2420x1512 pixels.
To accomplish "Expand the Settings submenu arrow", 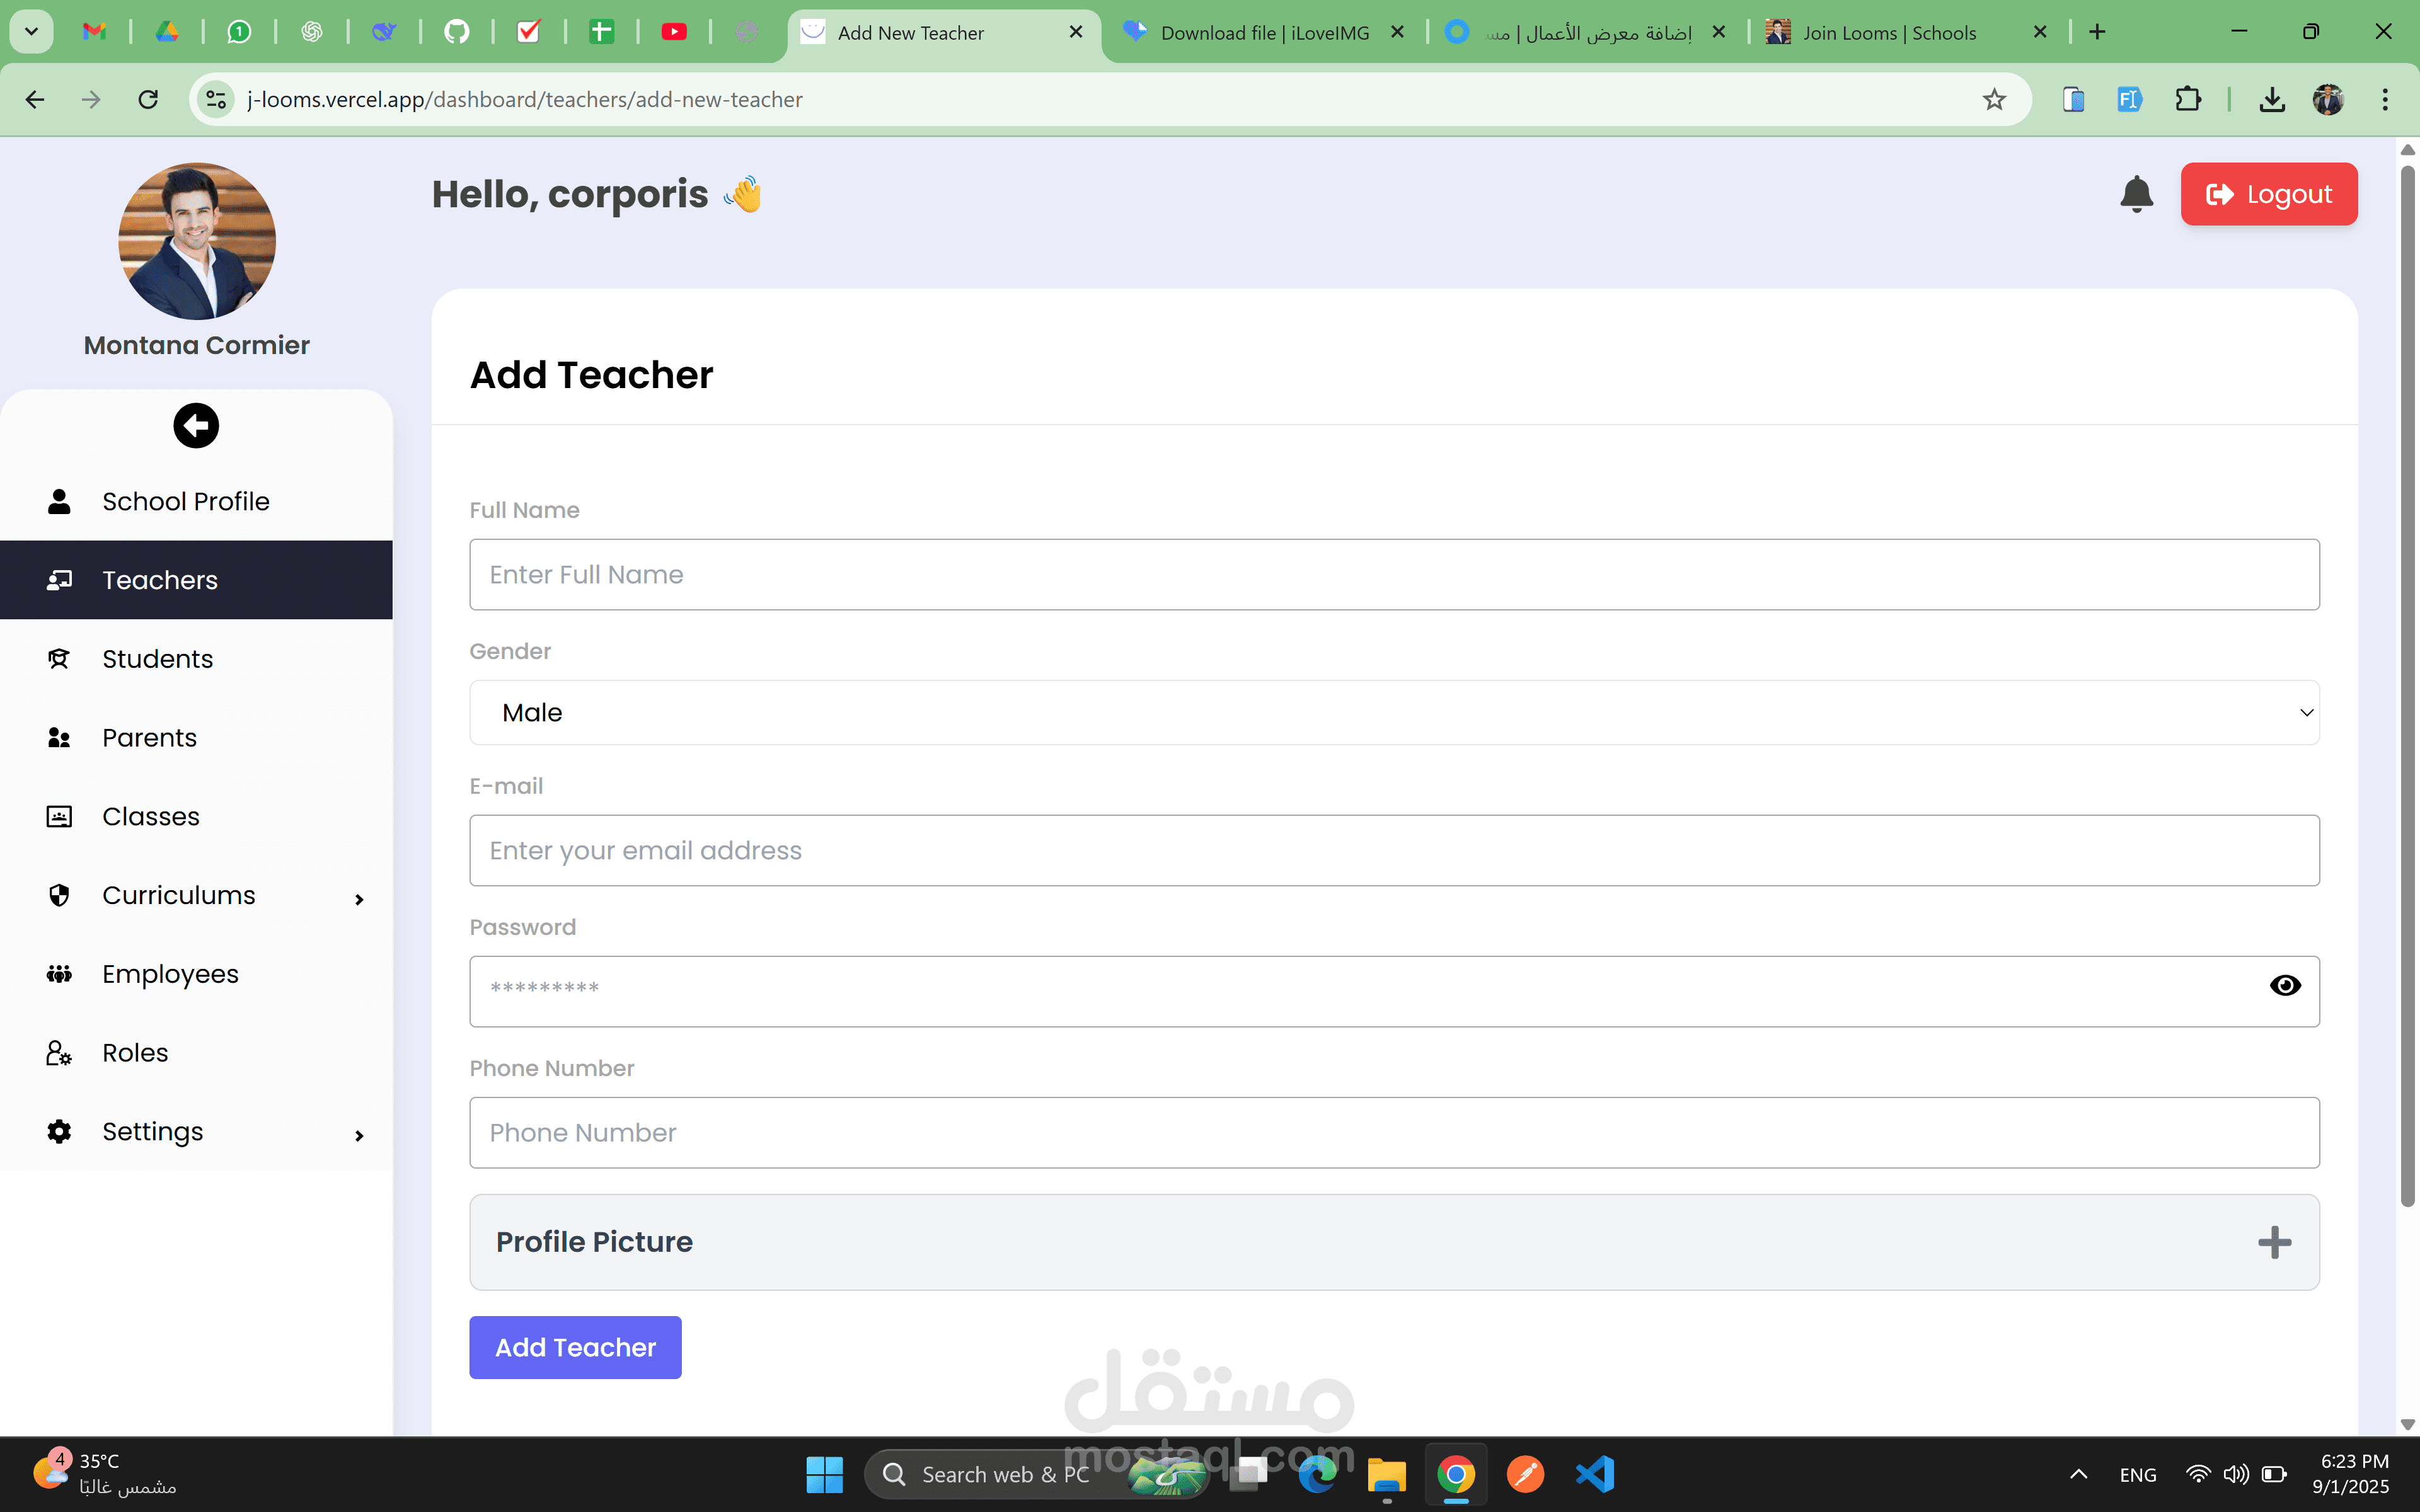I will click(x=359, y=1136).
